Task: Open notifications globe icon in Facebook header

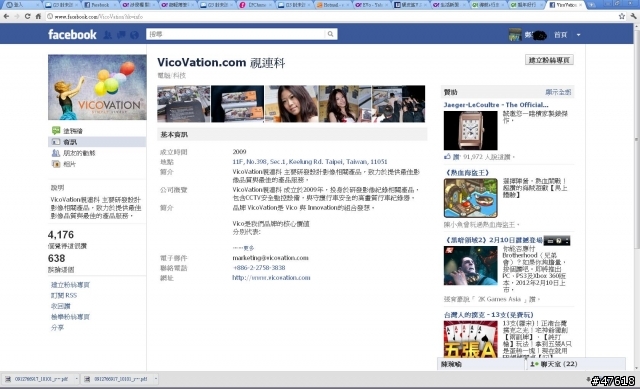Action: click(x=134, y=35)
